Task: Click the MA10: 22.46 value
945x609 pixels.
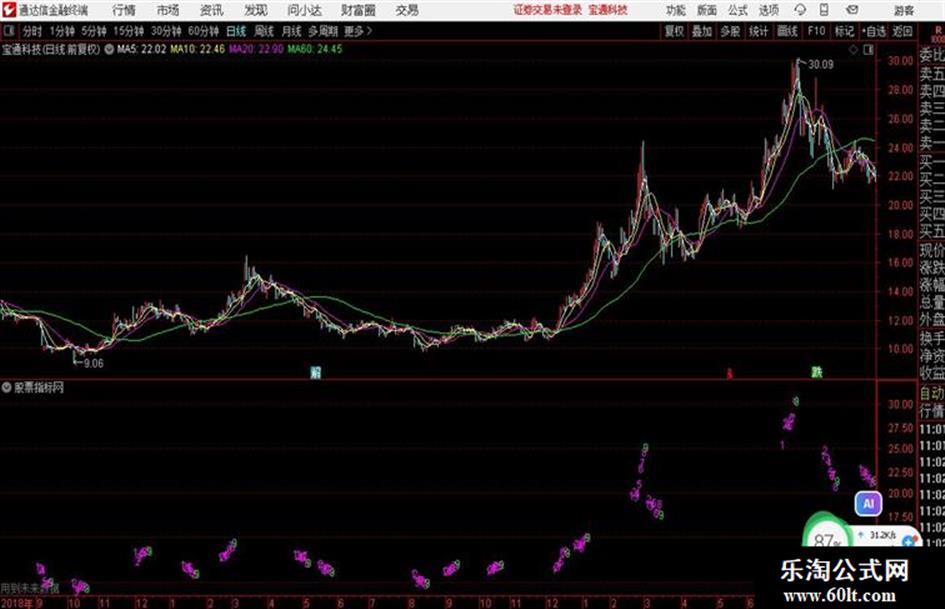Action: (198, 49)
